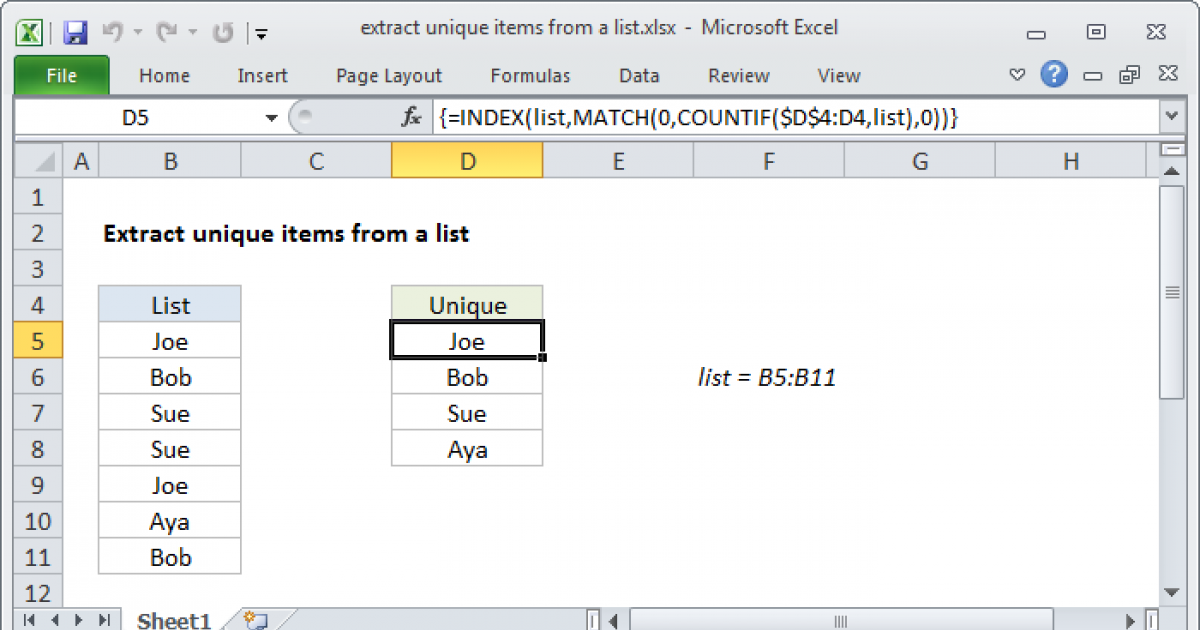The width and height of the screenshot is (1200, 630).
Task: Open the Name Box dropdown
Action: [270, 117]
